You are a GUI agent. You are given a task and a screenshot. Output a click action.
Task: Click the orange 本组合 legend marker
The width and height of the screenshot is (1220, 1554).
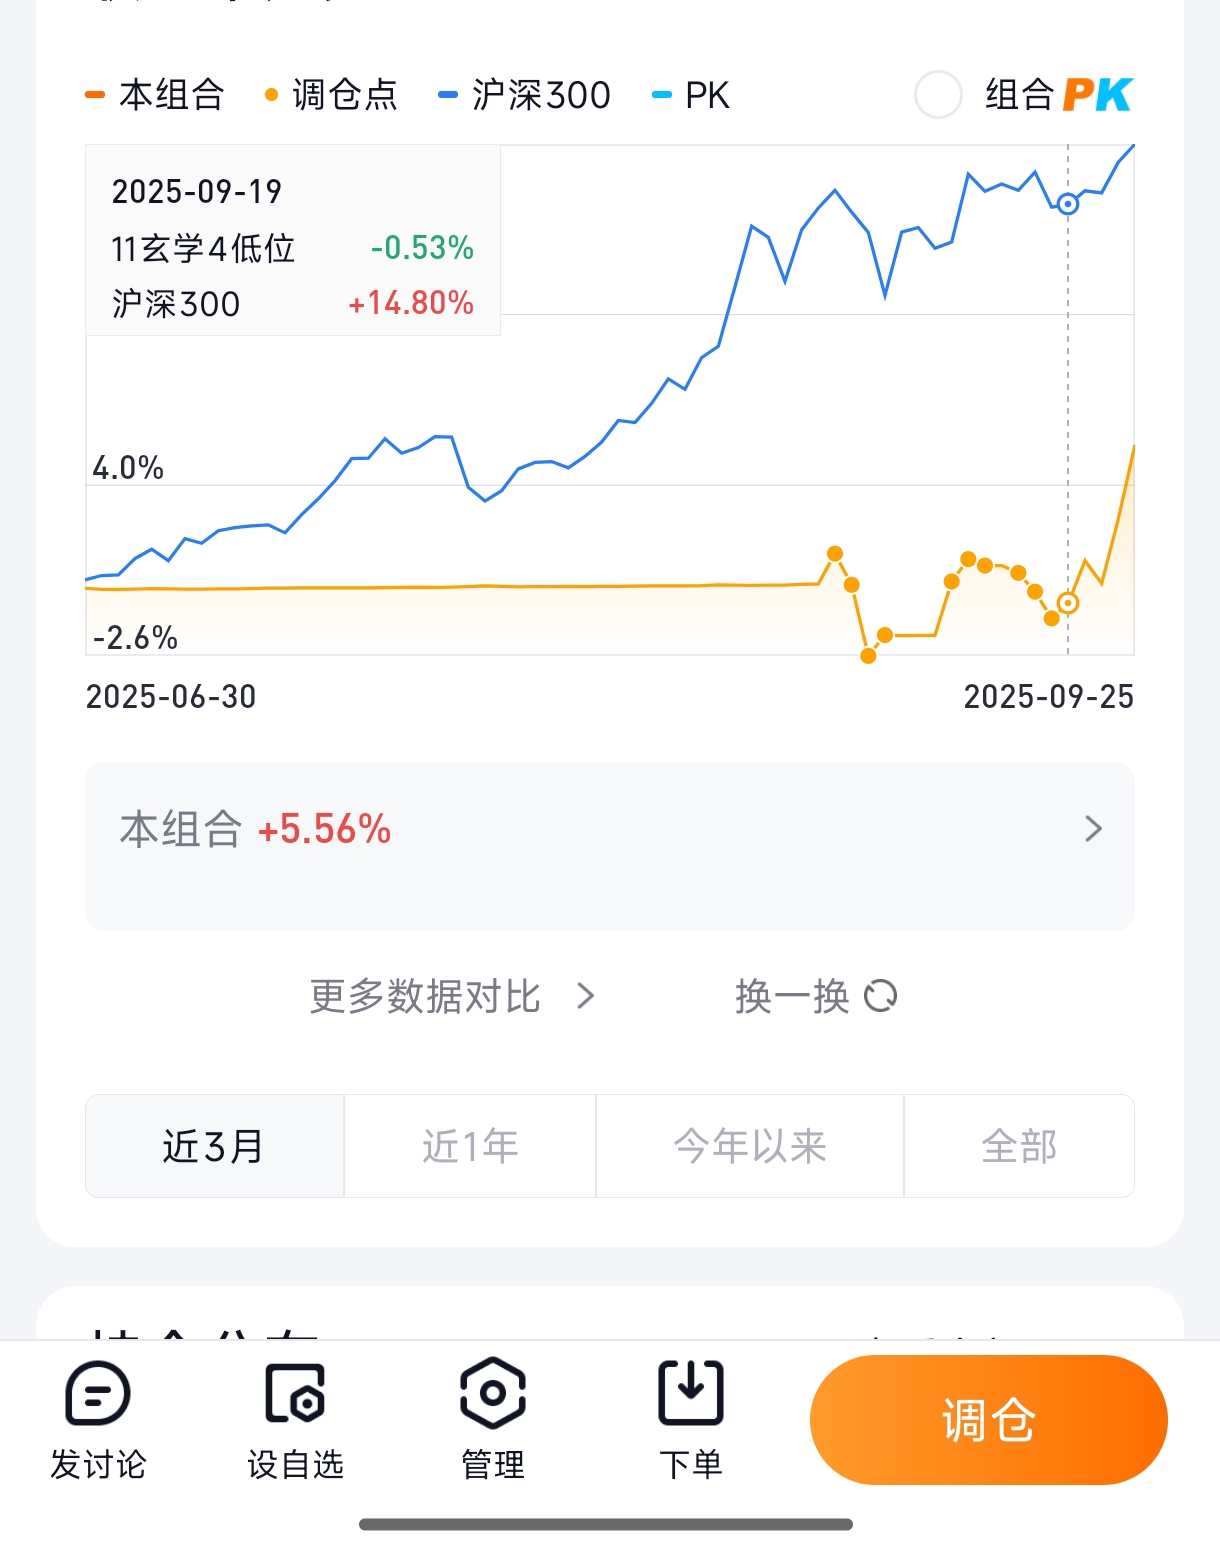coord(95,95)
